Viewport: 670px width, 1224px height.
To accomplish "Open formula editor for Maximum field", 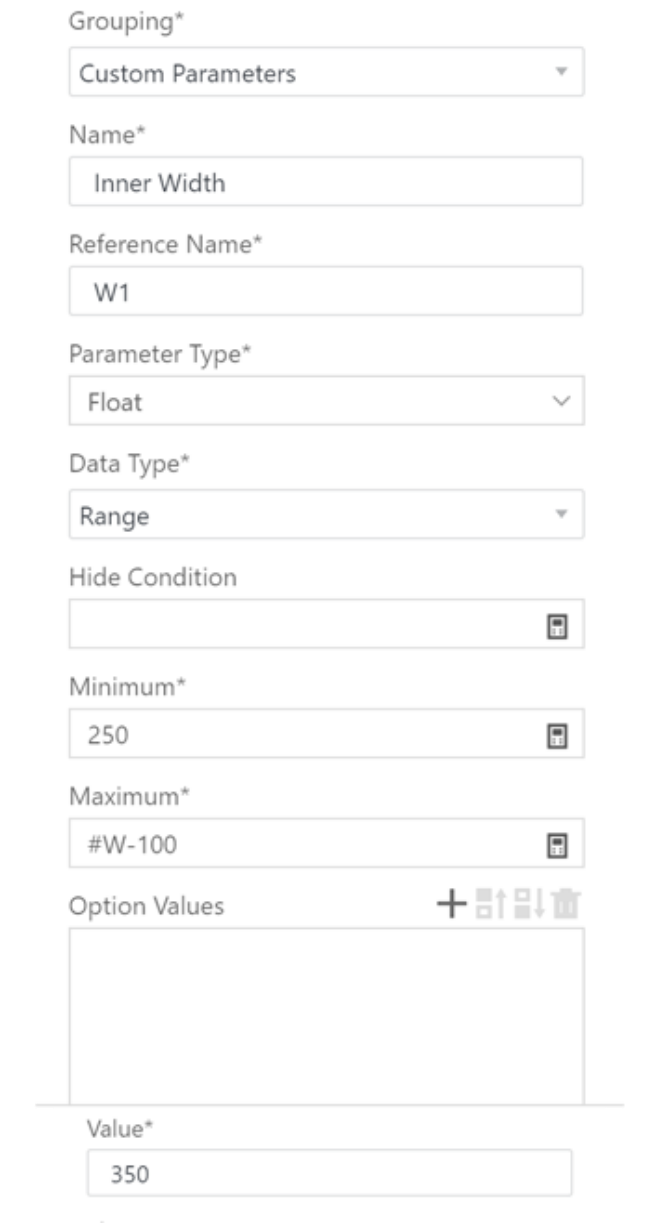I will click(x=550, y=847).
